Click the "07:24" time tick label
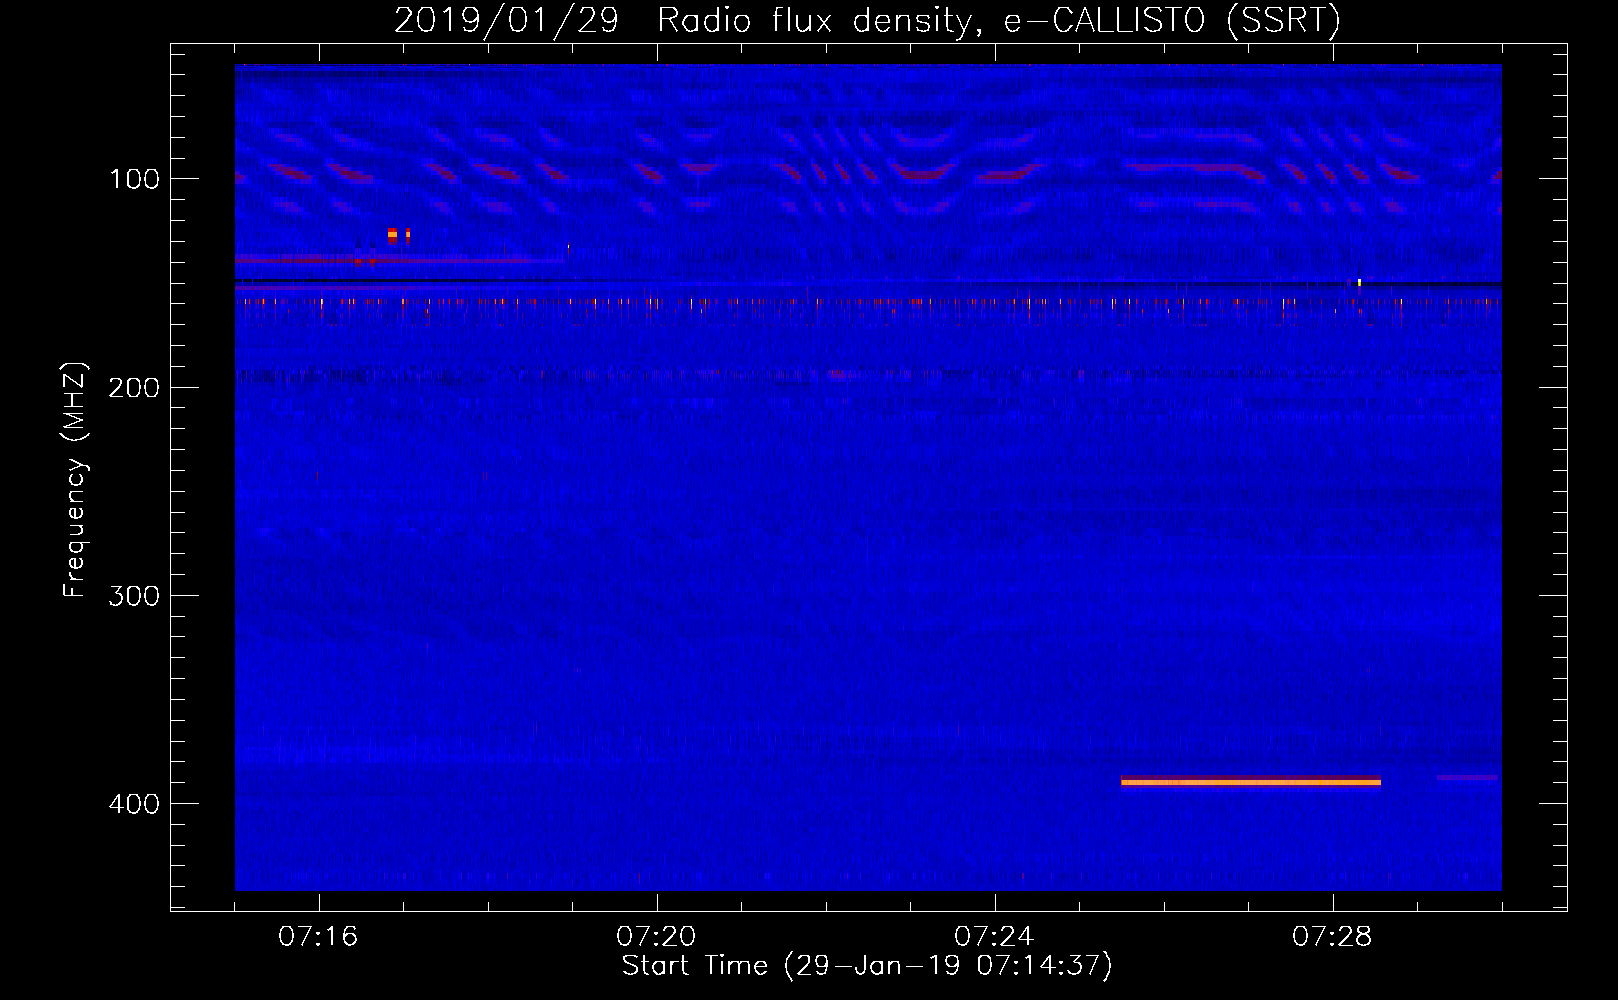Screen dimensions: 1618x1000 click(994, 937)
